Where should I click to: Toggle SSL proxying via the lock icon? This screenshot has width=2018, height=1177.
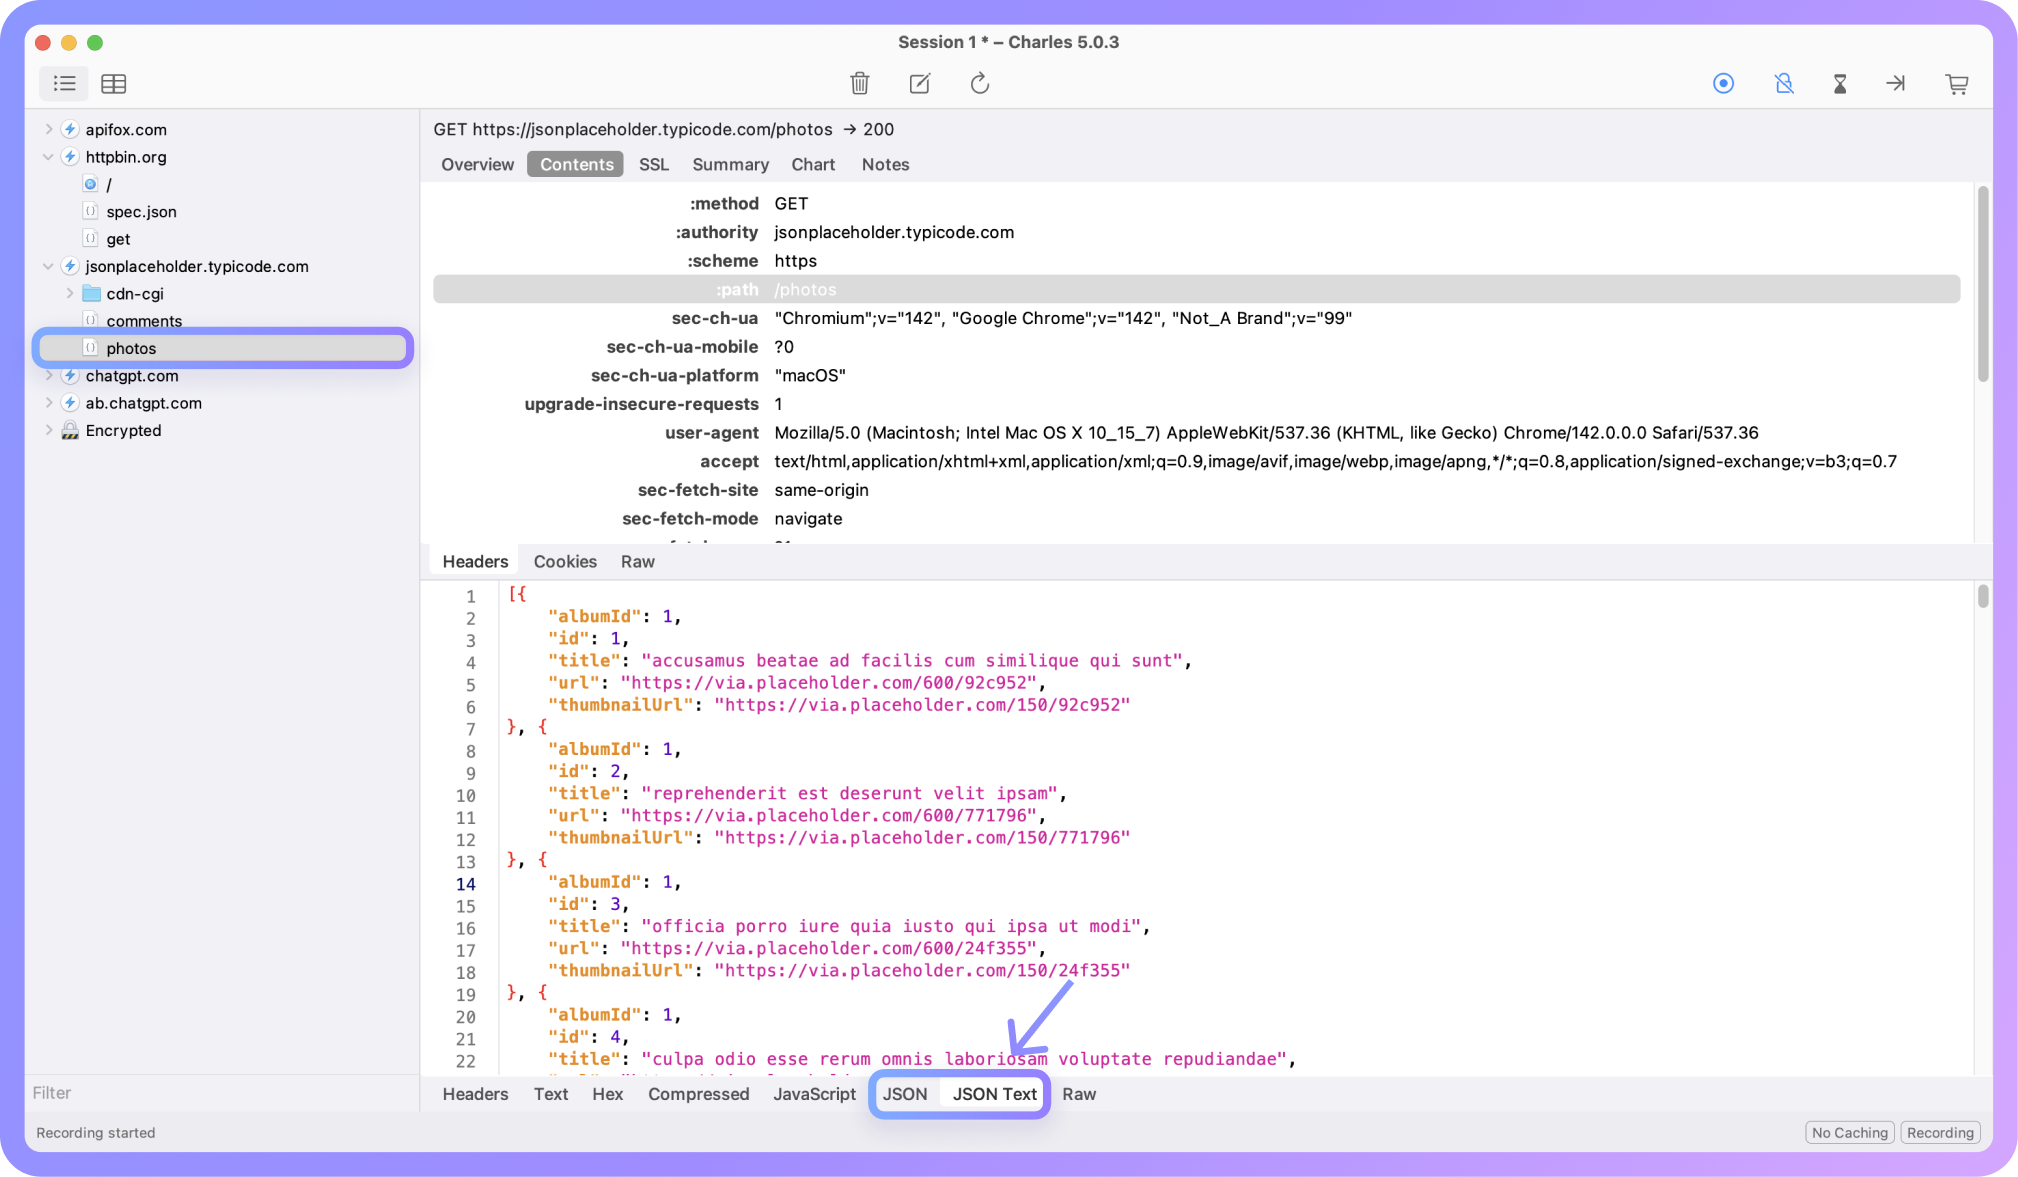(1784, 84)
